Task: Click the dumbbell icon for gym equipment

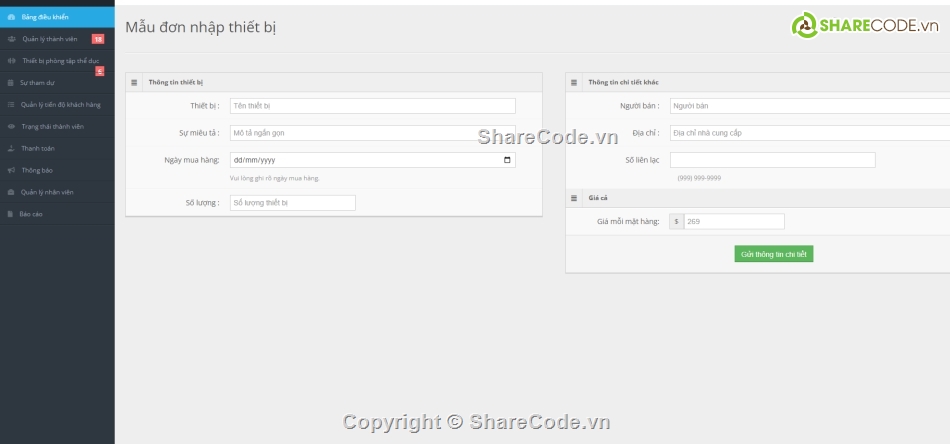Action: 11,61
